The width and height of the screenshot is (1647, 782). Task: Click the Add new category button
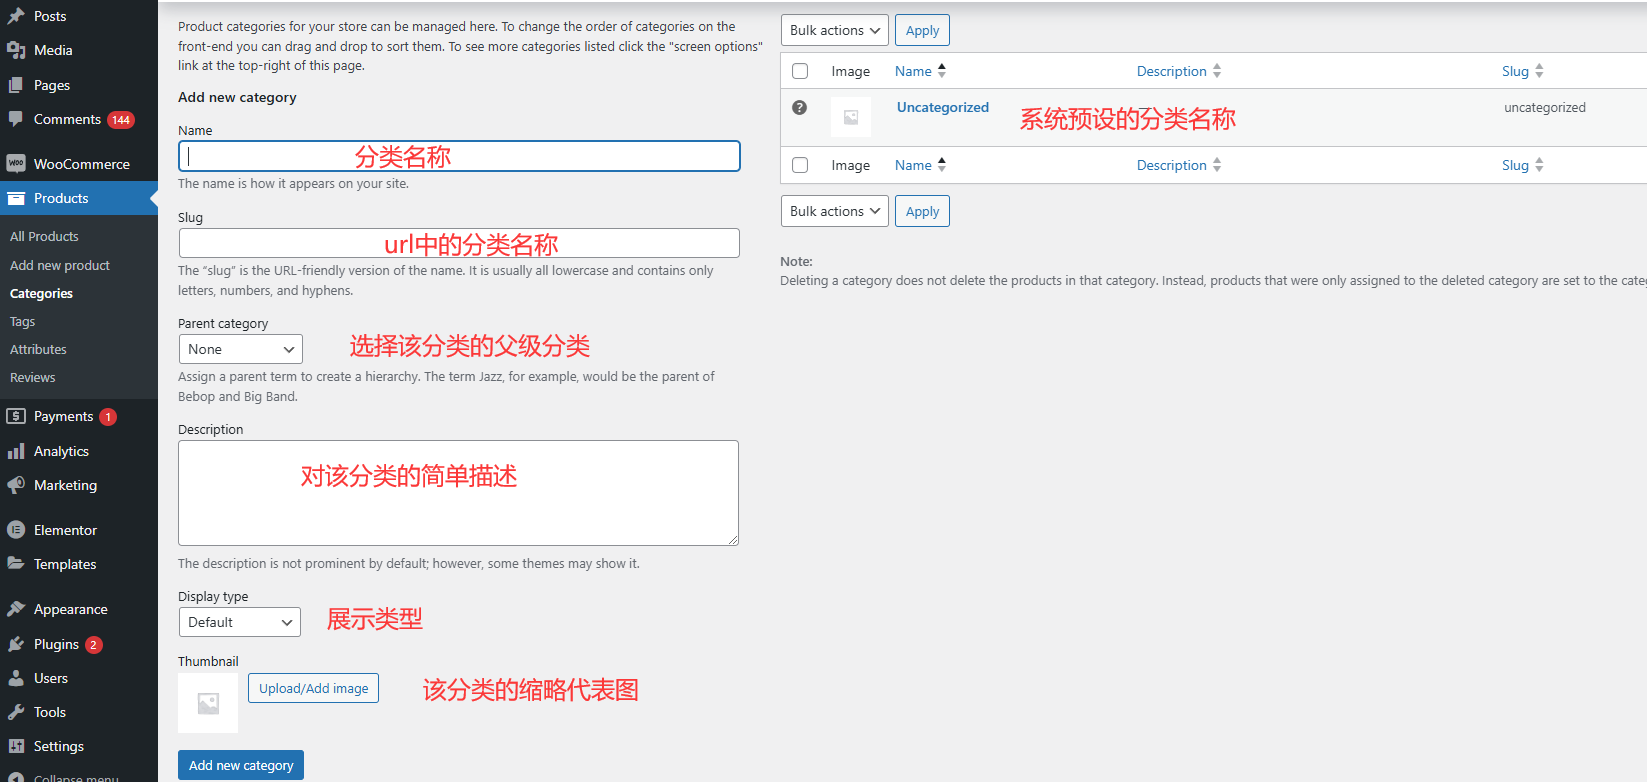point(241,765)
